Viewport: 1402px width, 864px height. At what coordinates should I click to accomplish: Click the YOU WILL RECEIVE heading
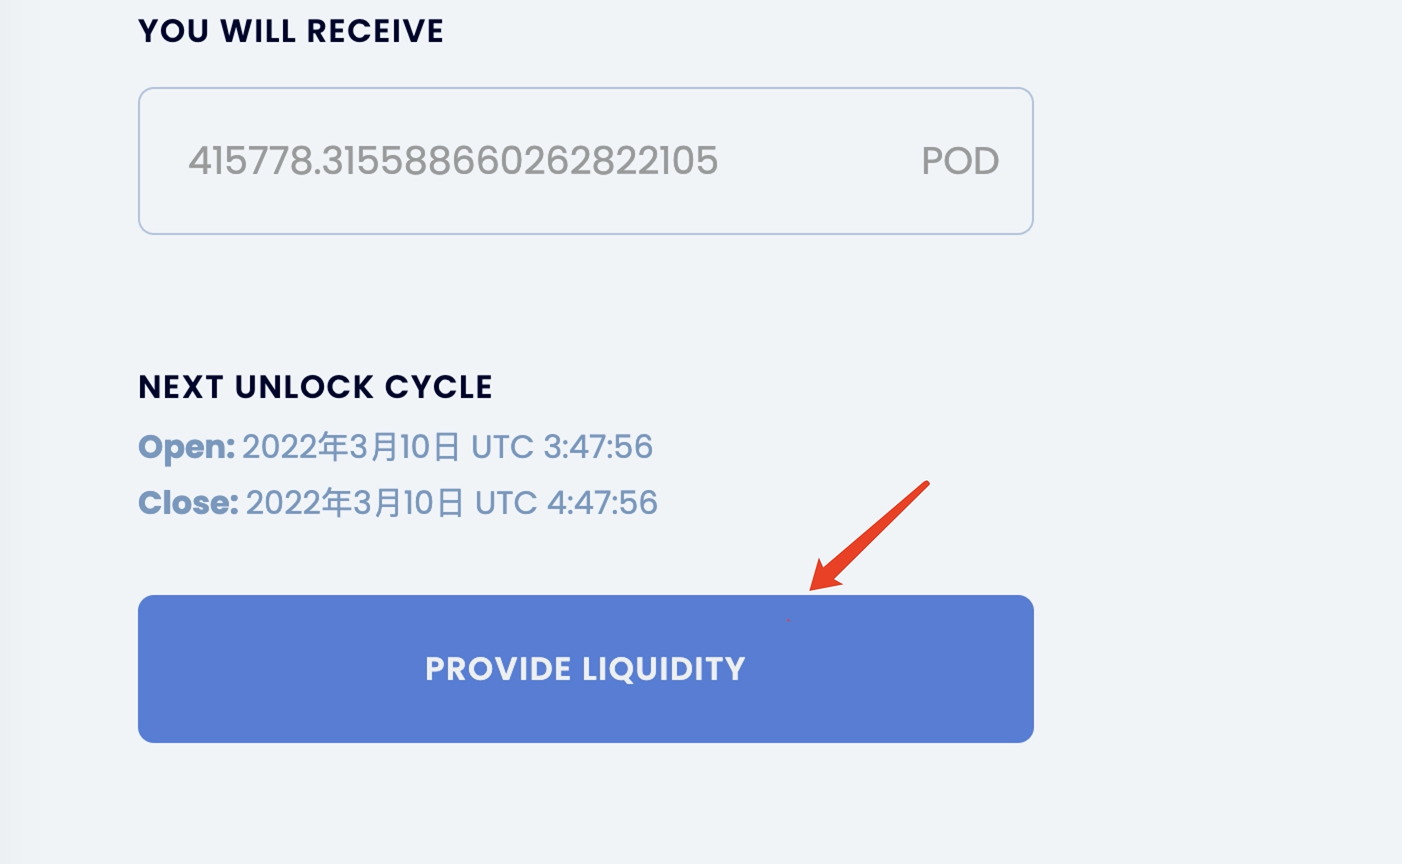click(x=290, y=31)
